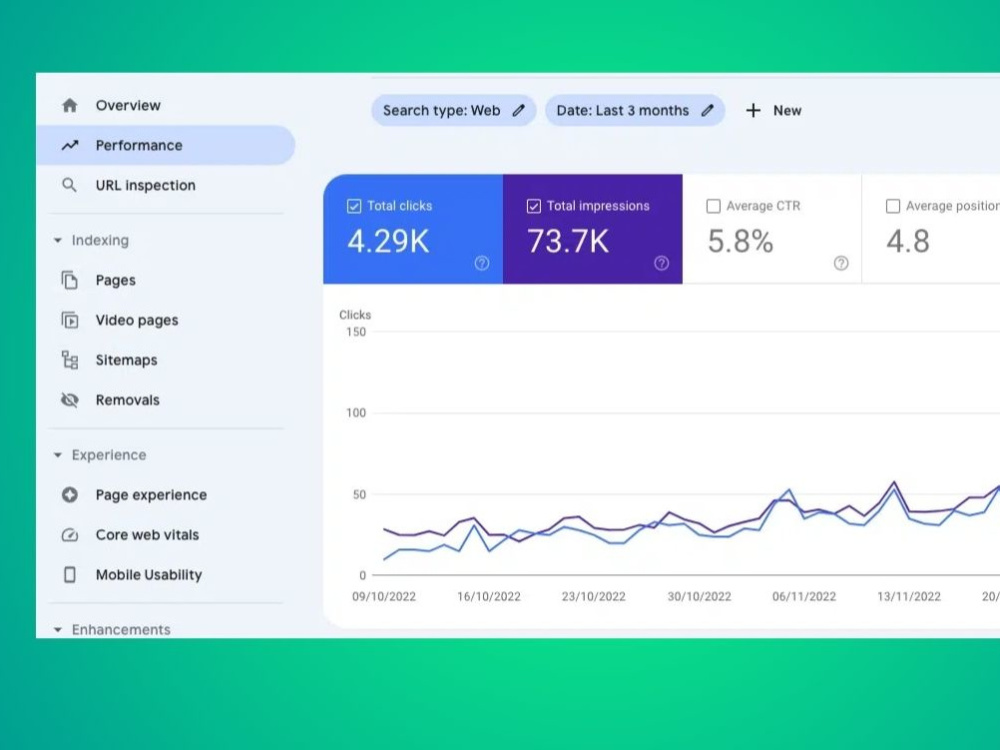Click the Page experience plus-circle icon
1000x750 pixels.
[70, 495]
